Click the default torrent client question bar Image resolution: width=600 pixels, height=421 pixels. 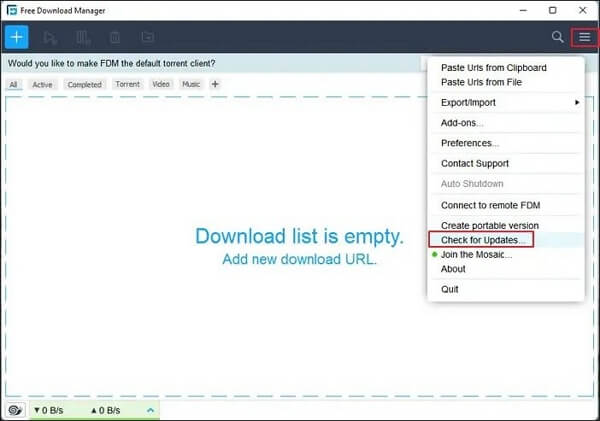point(214,64)
